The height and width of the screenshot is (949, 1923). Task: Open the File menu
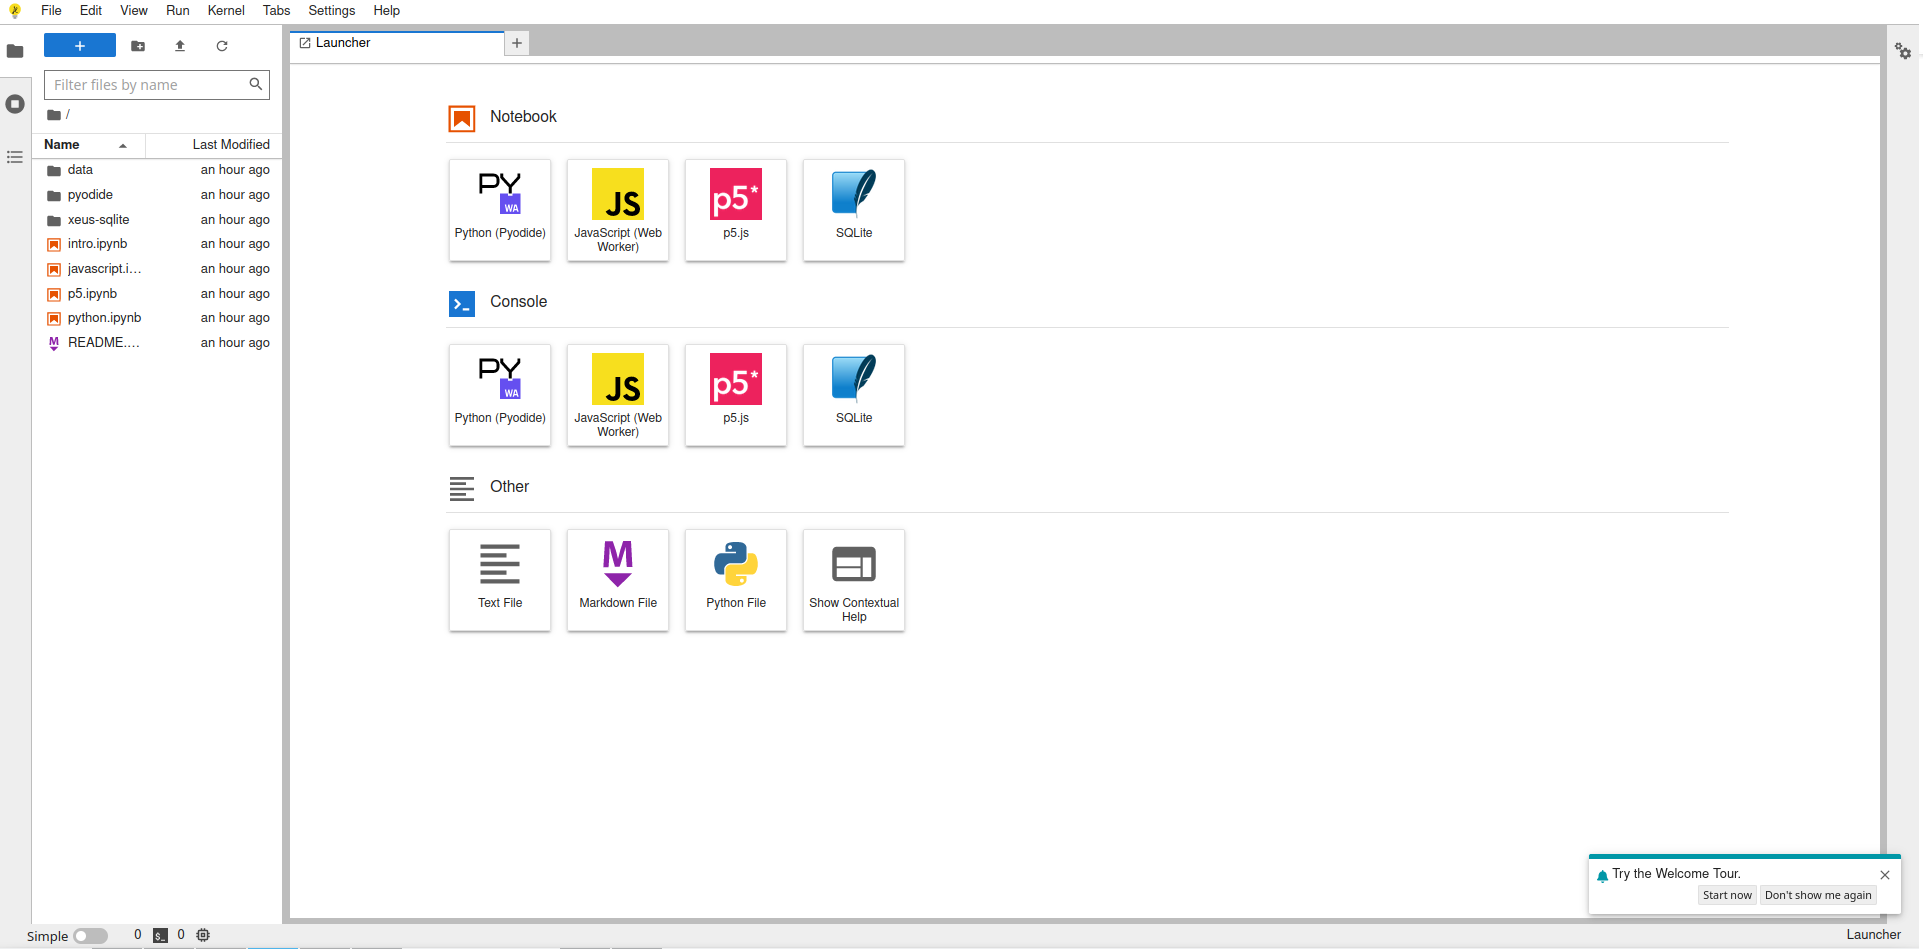[51, 11]
